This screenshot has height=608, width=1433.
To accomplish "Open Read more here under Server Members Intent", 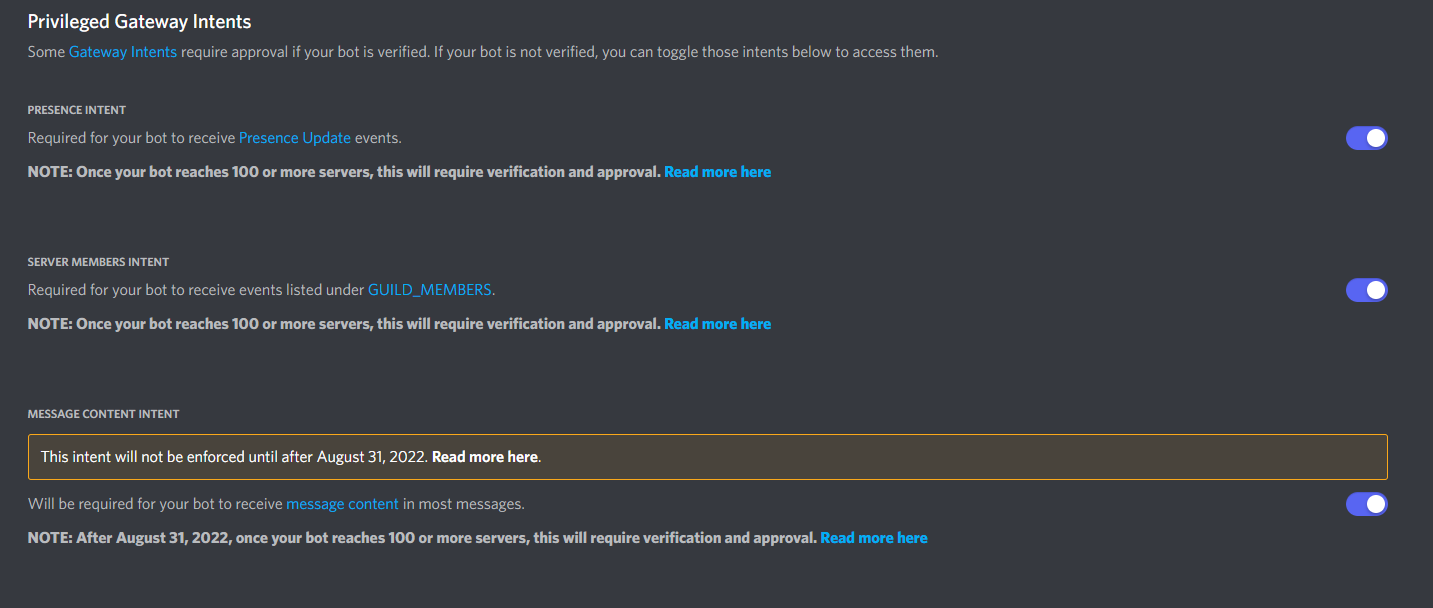I will click(x=718, y=324).
